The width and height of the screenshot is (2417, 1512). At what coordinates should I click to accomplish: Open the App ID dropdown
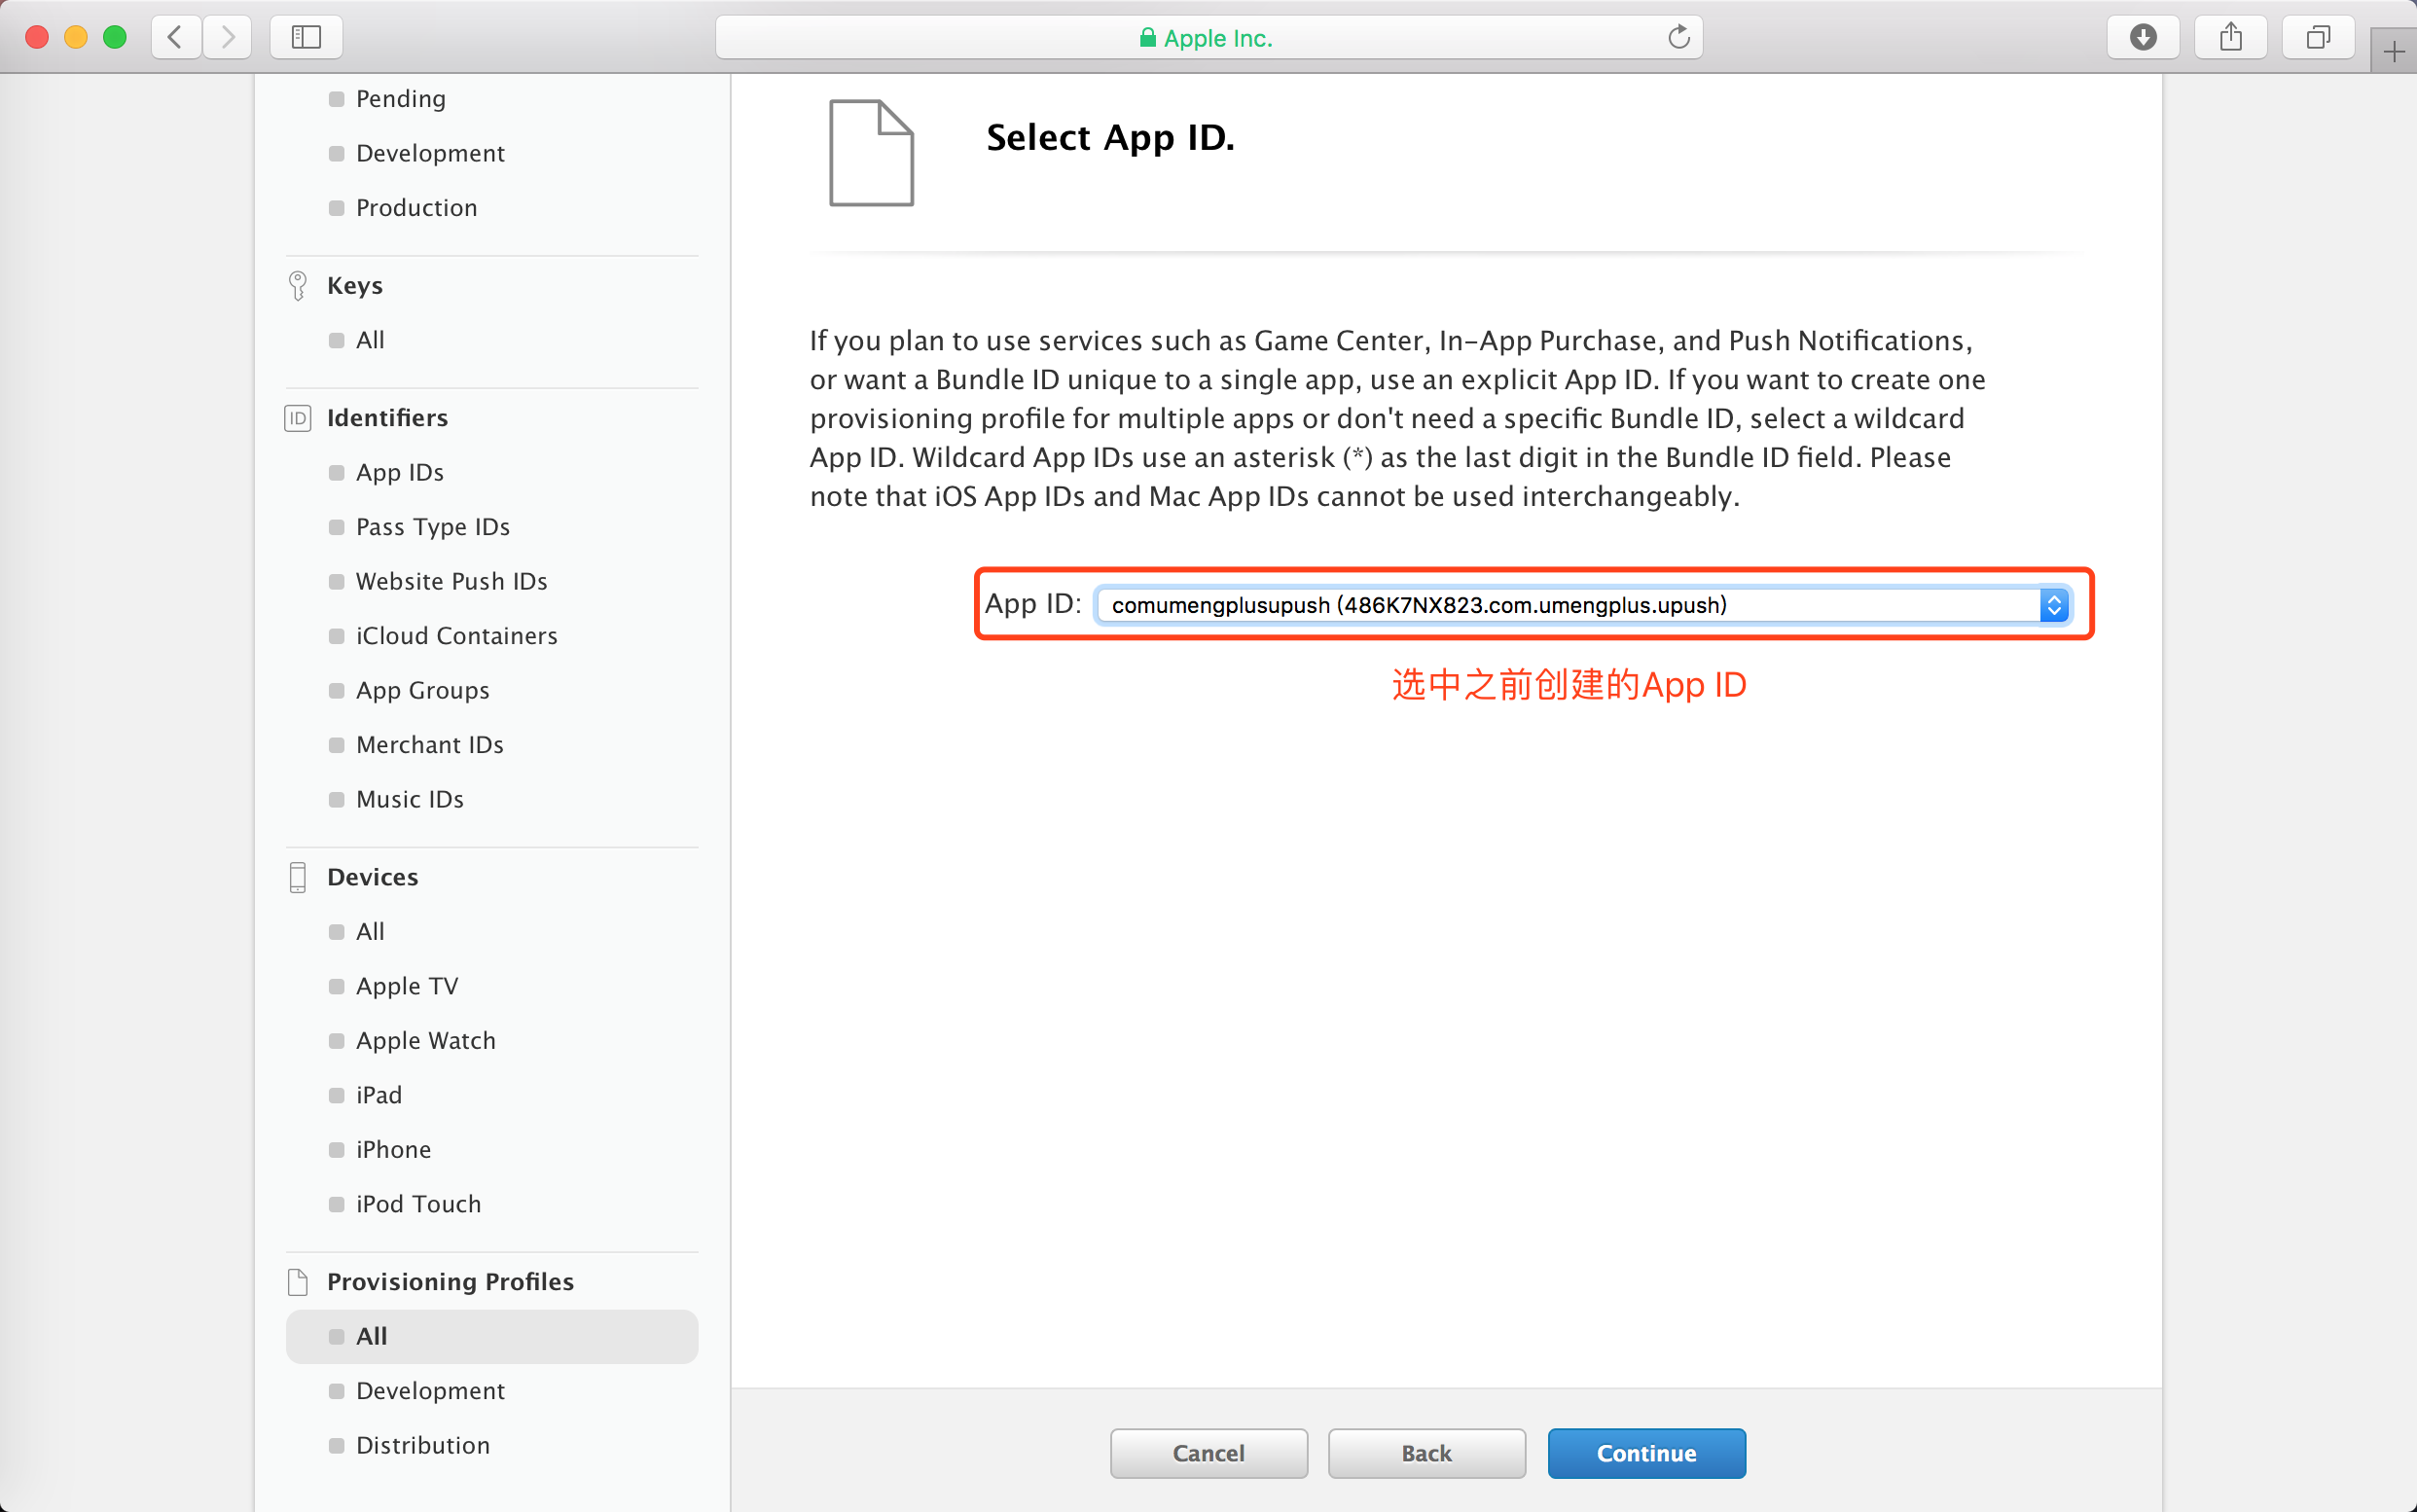[x=1582, y=605]
